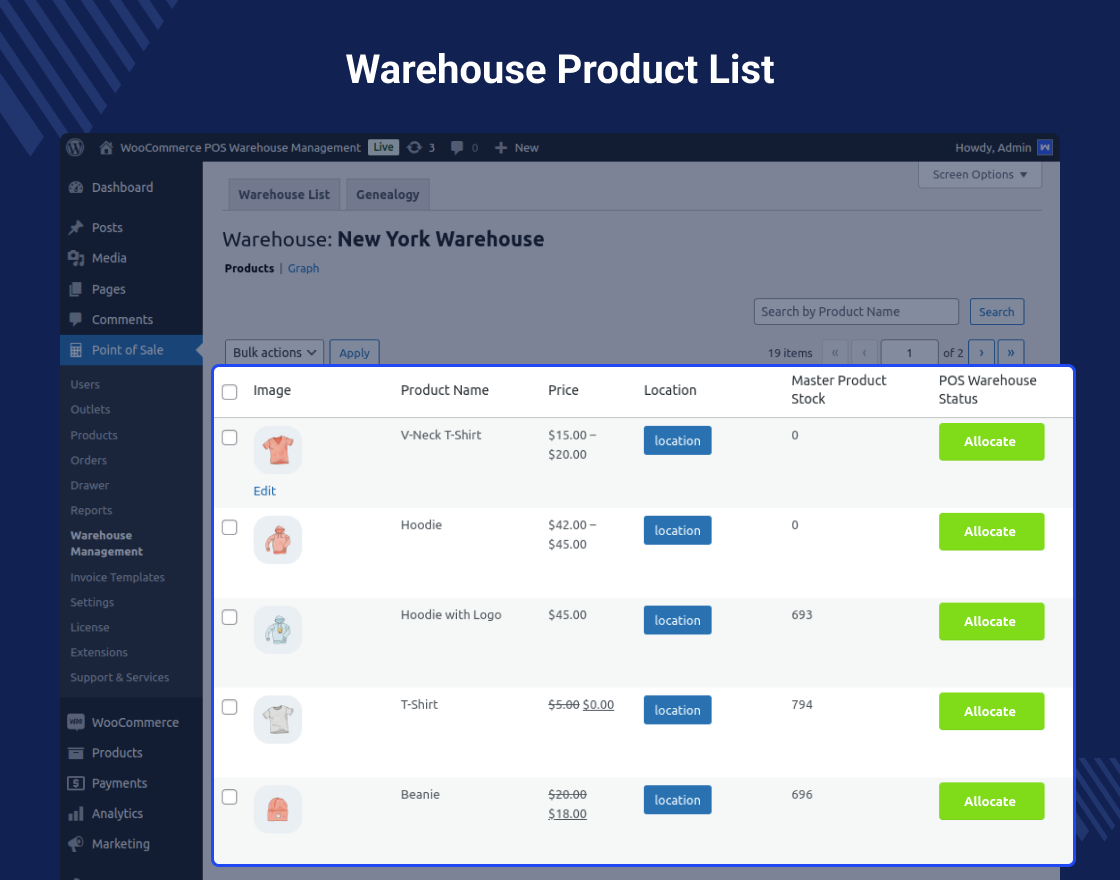Viewport: 1120px width, 880px height.
Task: Check the checkbox next to Hoodie
Action: tap(229, 525)
